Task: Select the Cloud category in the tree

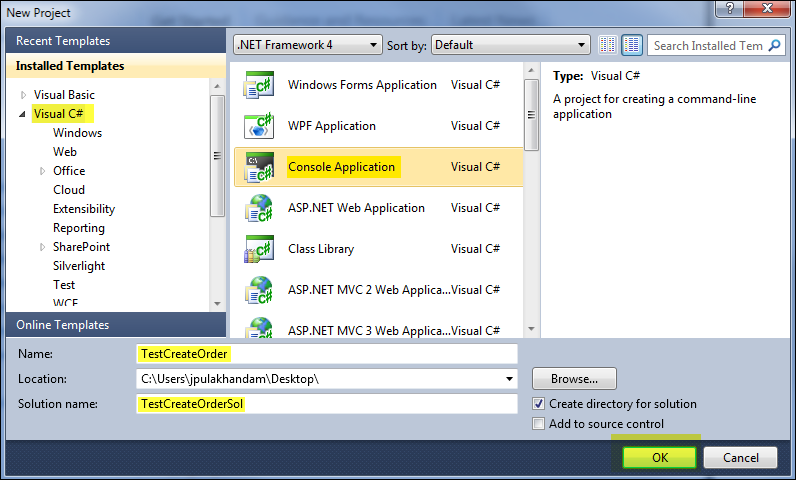Action: pos(69,190)
